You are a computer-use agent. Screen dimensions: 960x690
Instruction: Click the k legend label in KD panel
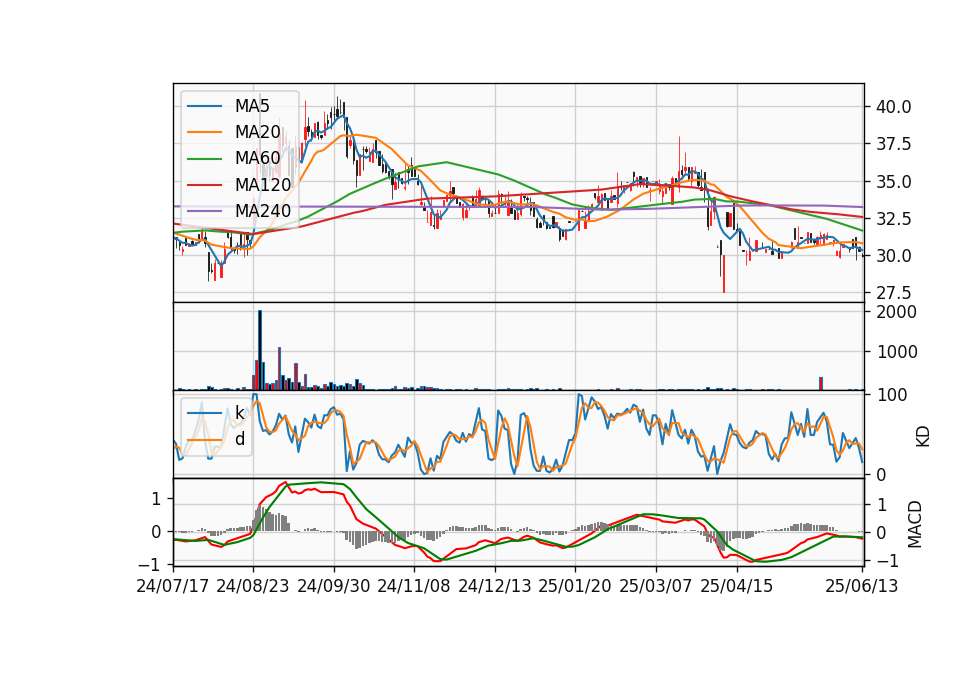[x=239, y=413]
